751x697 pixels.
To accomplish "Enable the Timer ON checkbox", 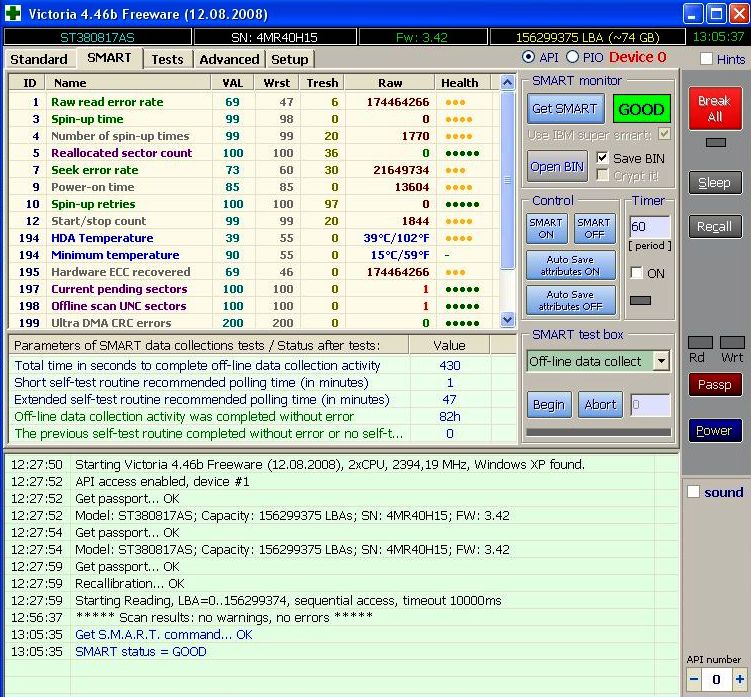I will click(x=637, y=273).
